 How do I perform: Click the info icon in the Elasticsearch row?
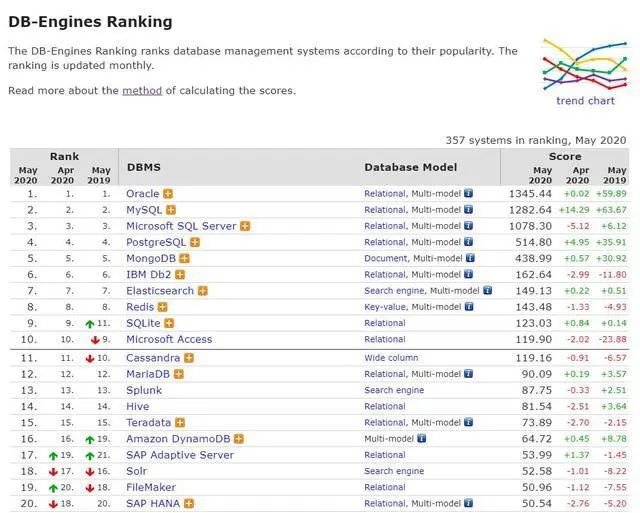(488, 291)
